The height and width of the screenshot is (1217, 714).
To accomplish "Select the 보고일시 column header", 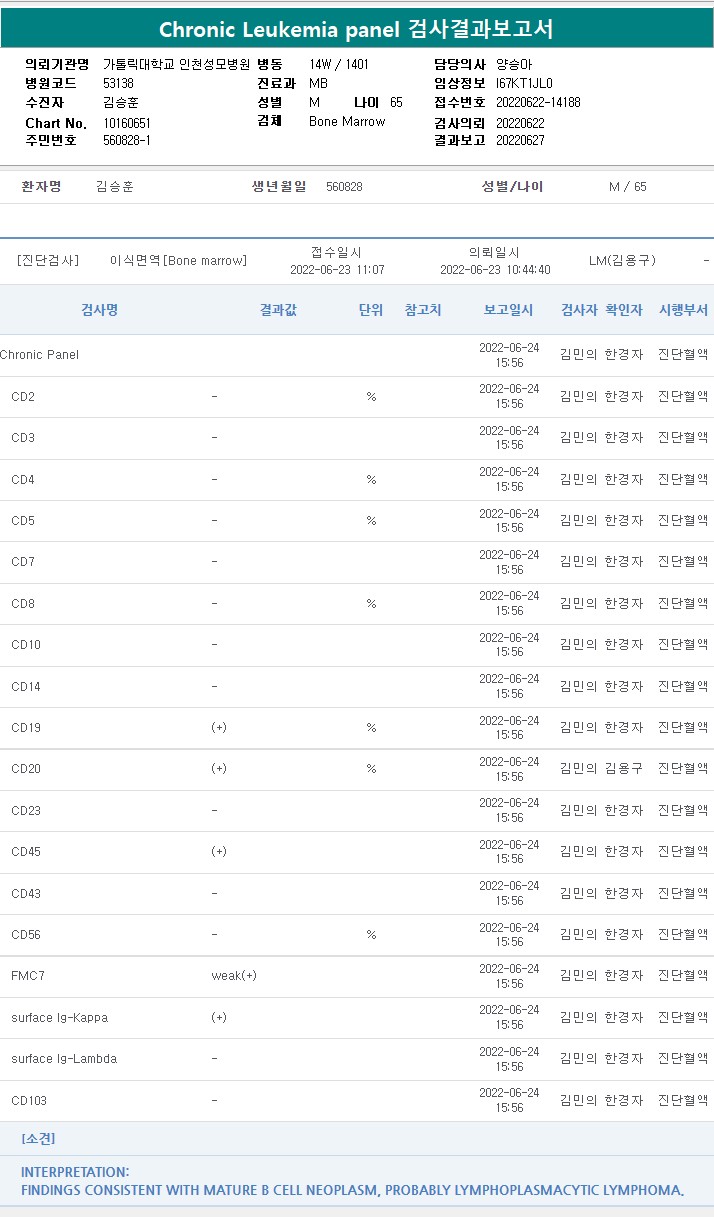I will coord(508,310).
